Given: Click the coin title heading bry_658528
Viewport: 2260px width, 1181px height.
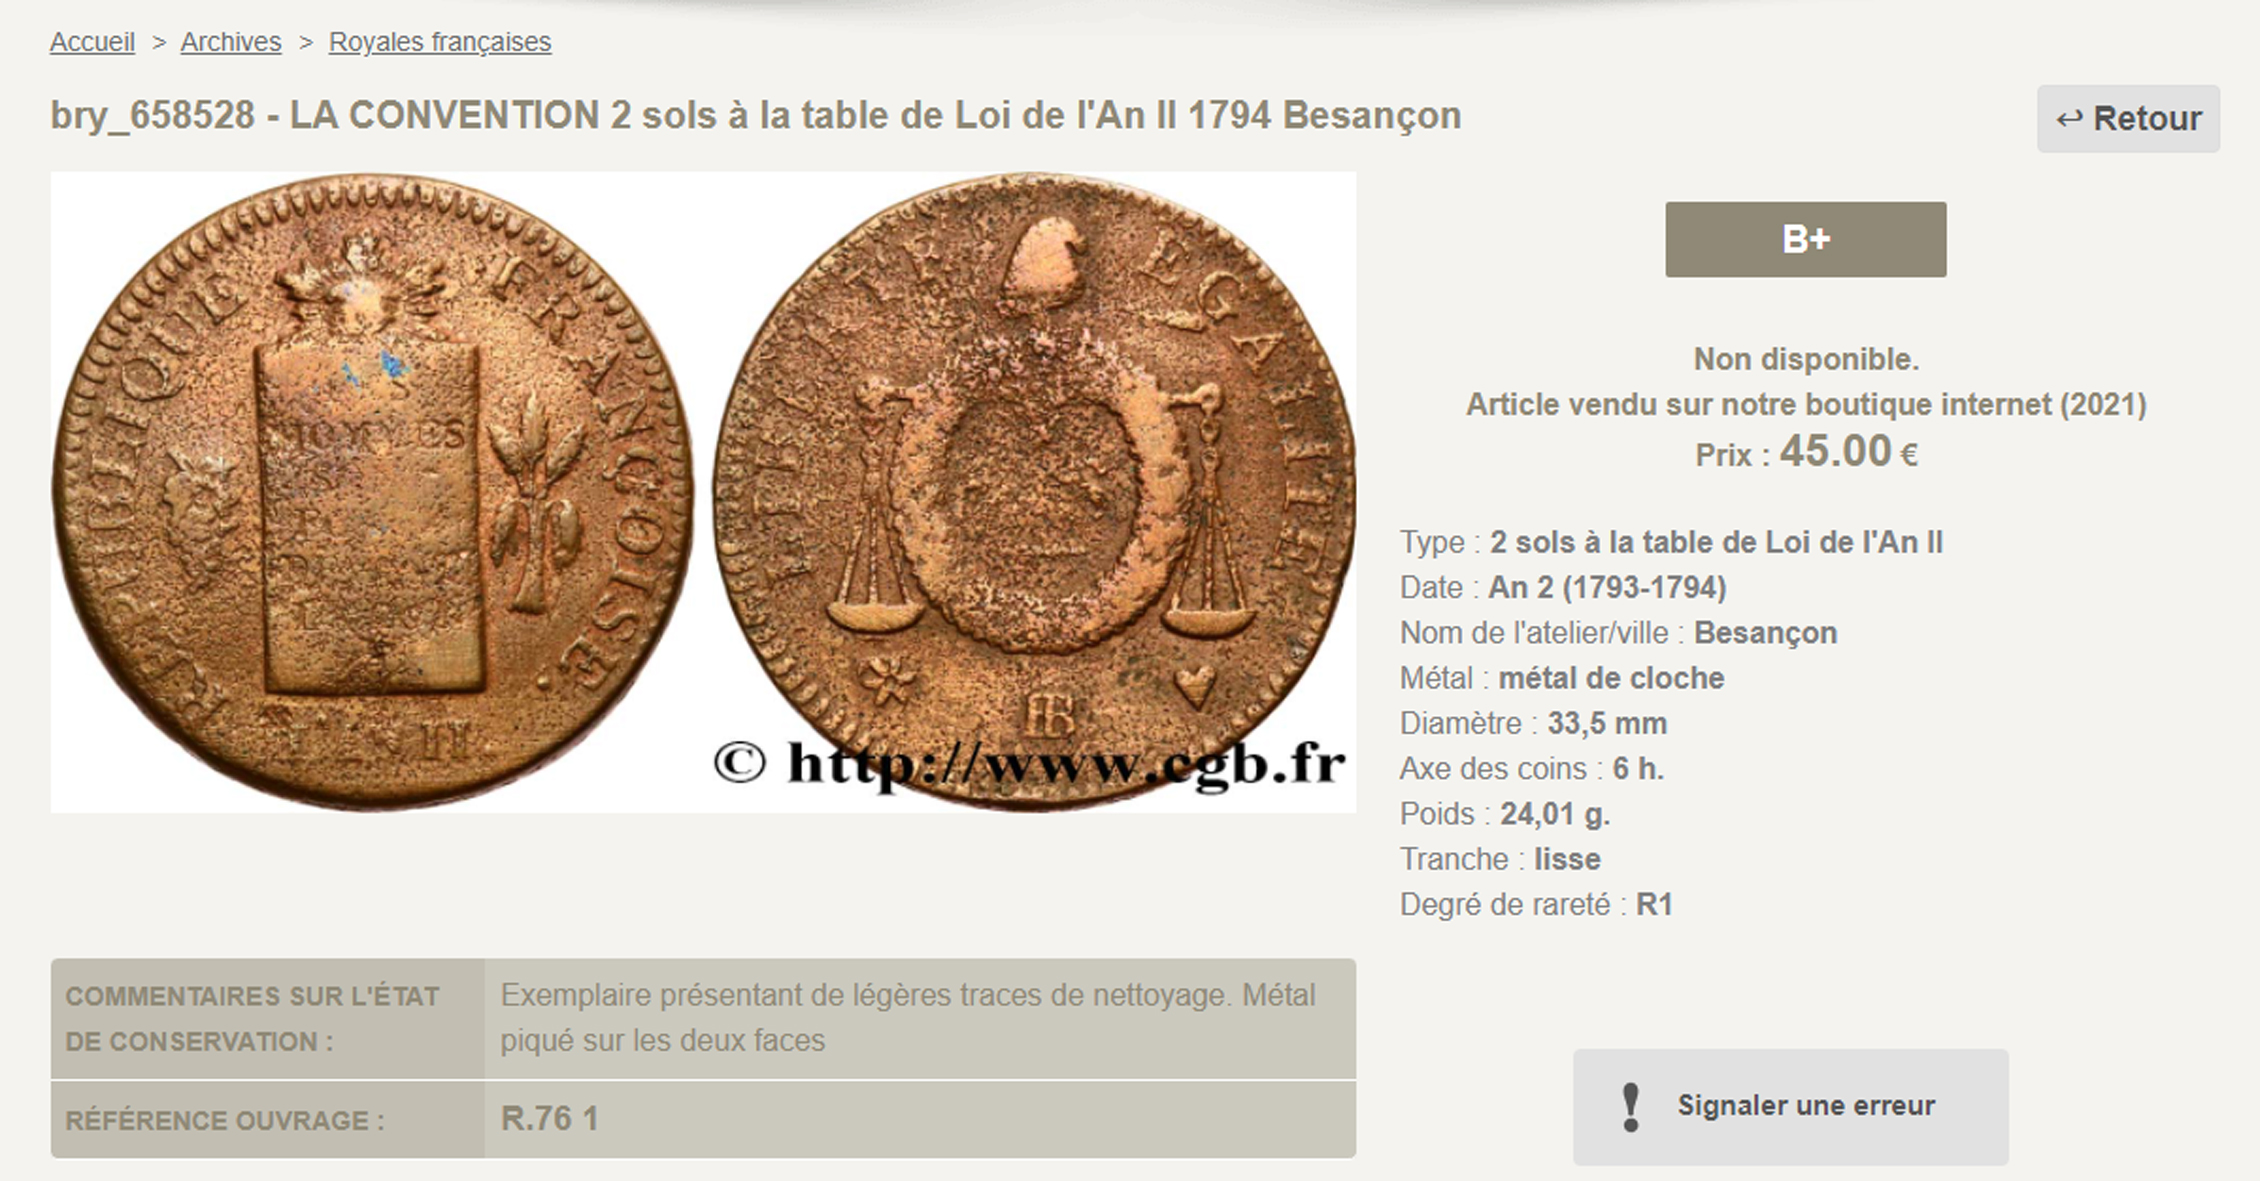Looking at the screenshot, I should point(756,115).
